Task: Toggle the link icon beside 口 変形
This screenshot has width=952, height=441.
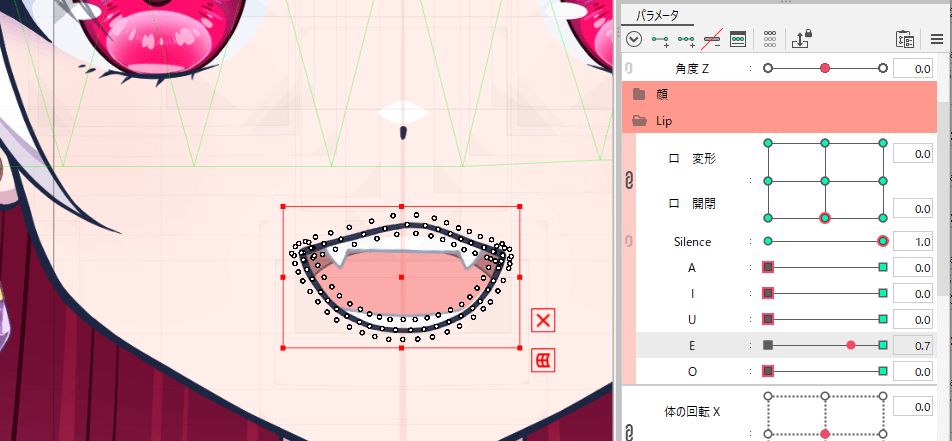Action: pos(629,181)
